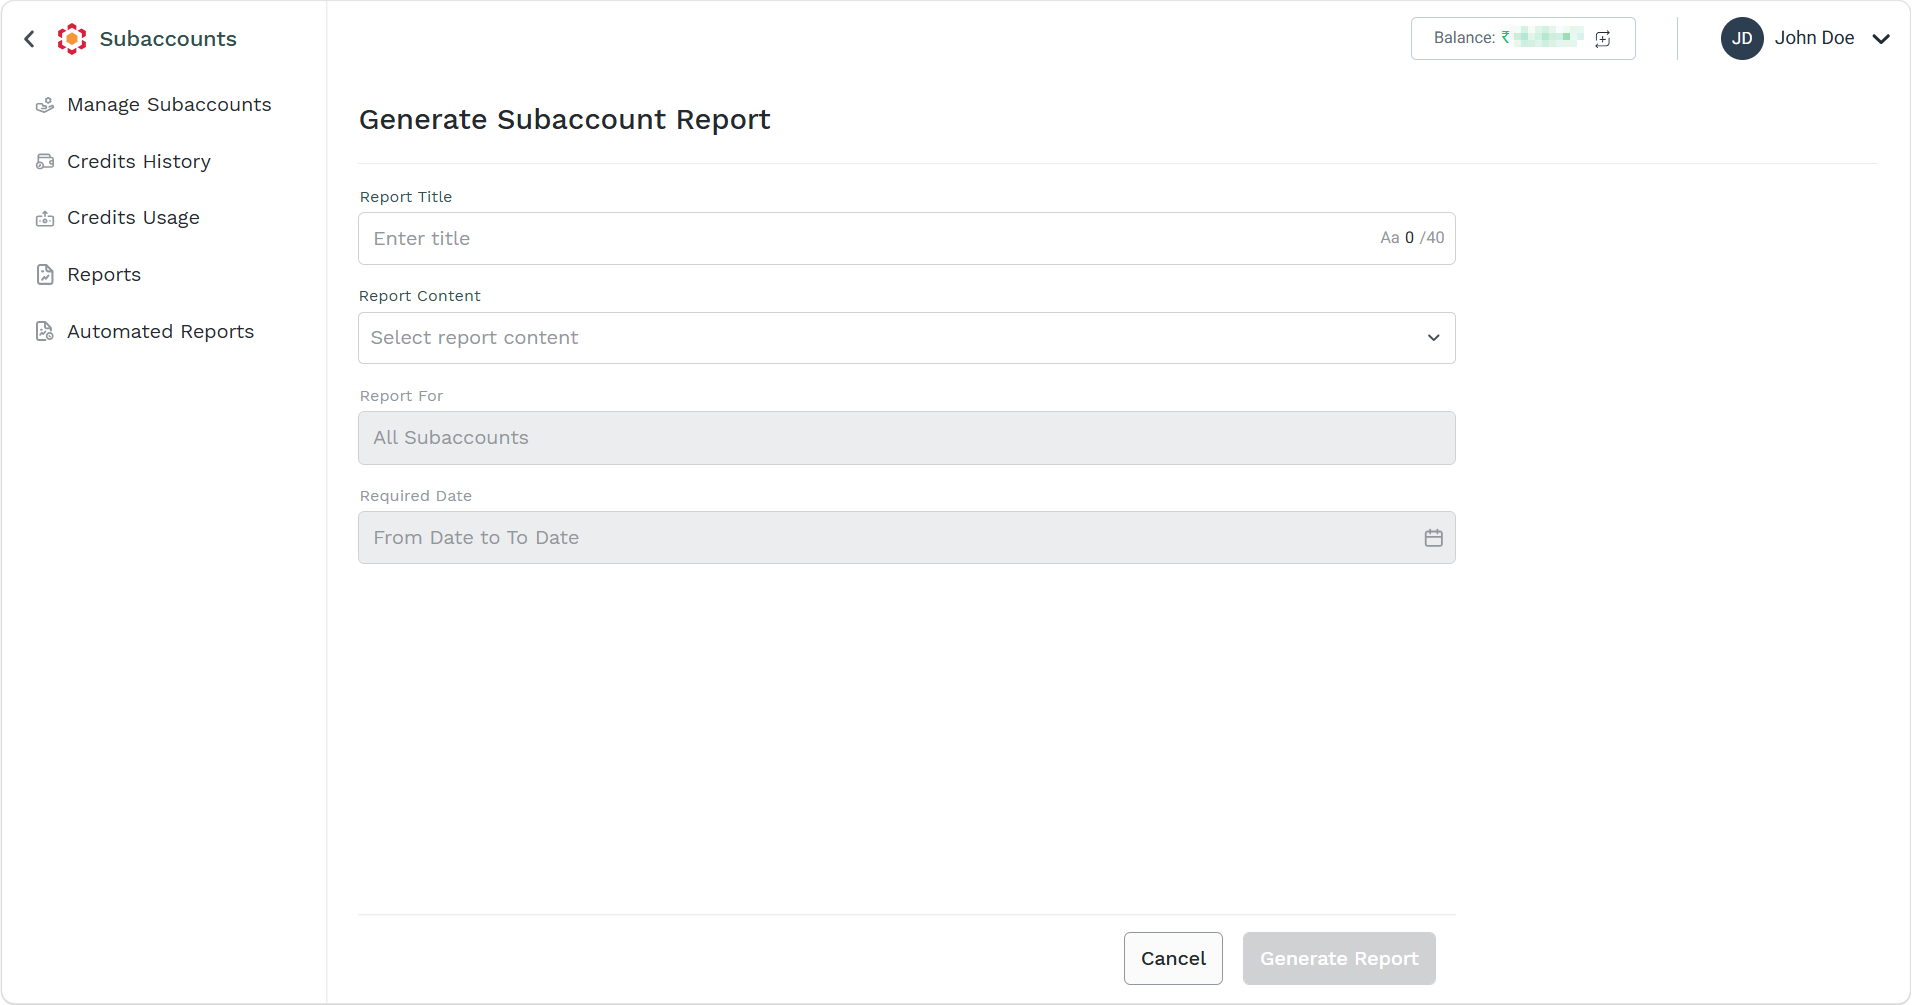Navigate to Reports

104,275
